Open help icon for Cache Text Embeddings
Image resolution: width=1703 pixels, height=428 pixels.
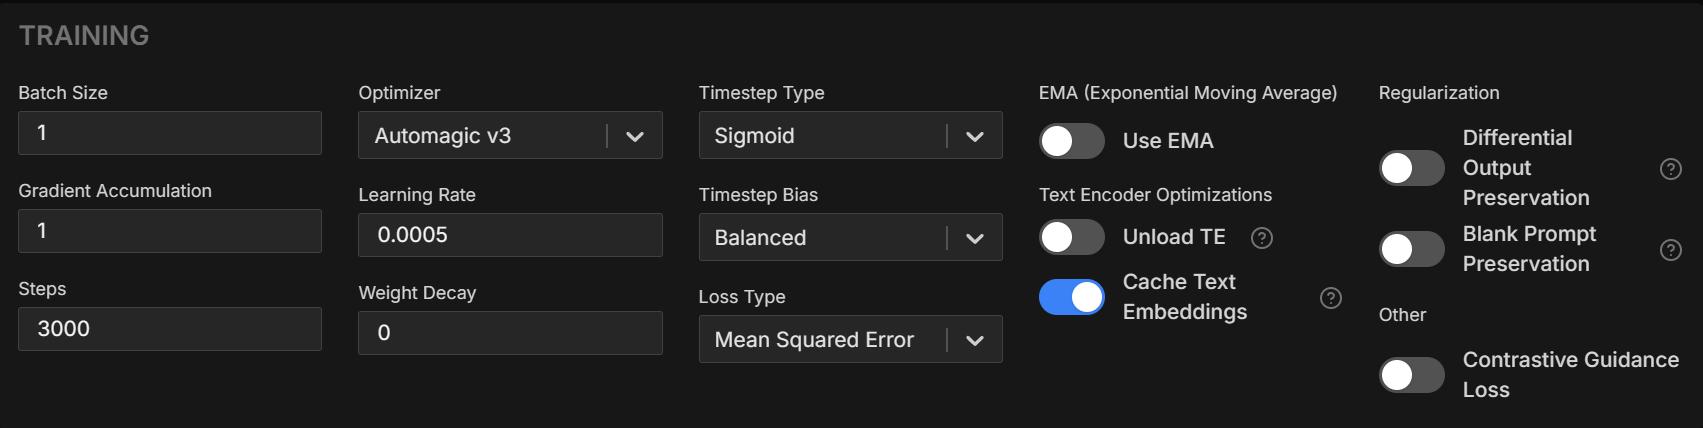pyautogui.click(x=1330, y=298)
